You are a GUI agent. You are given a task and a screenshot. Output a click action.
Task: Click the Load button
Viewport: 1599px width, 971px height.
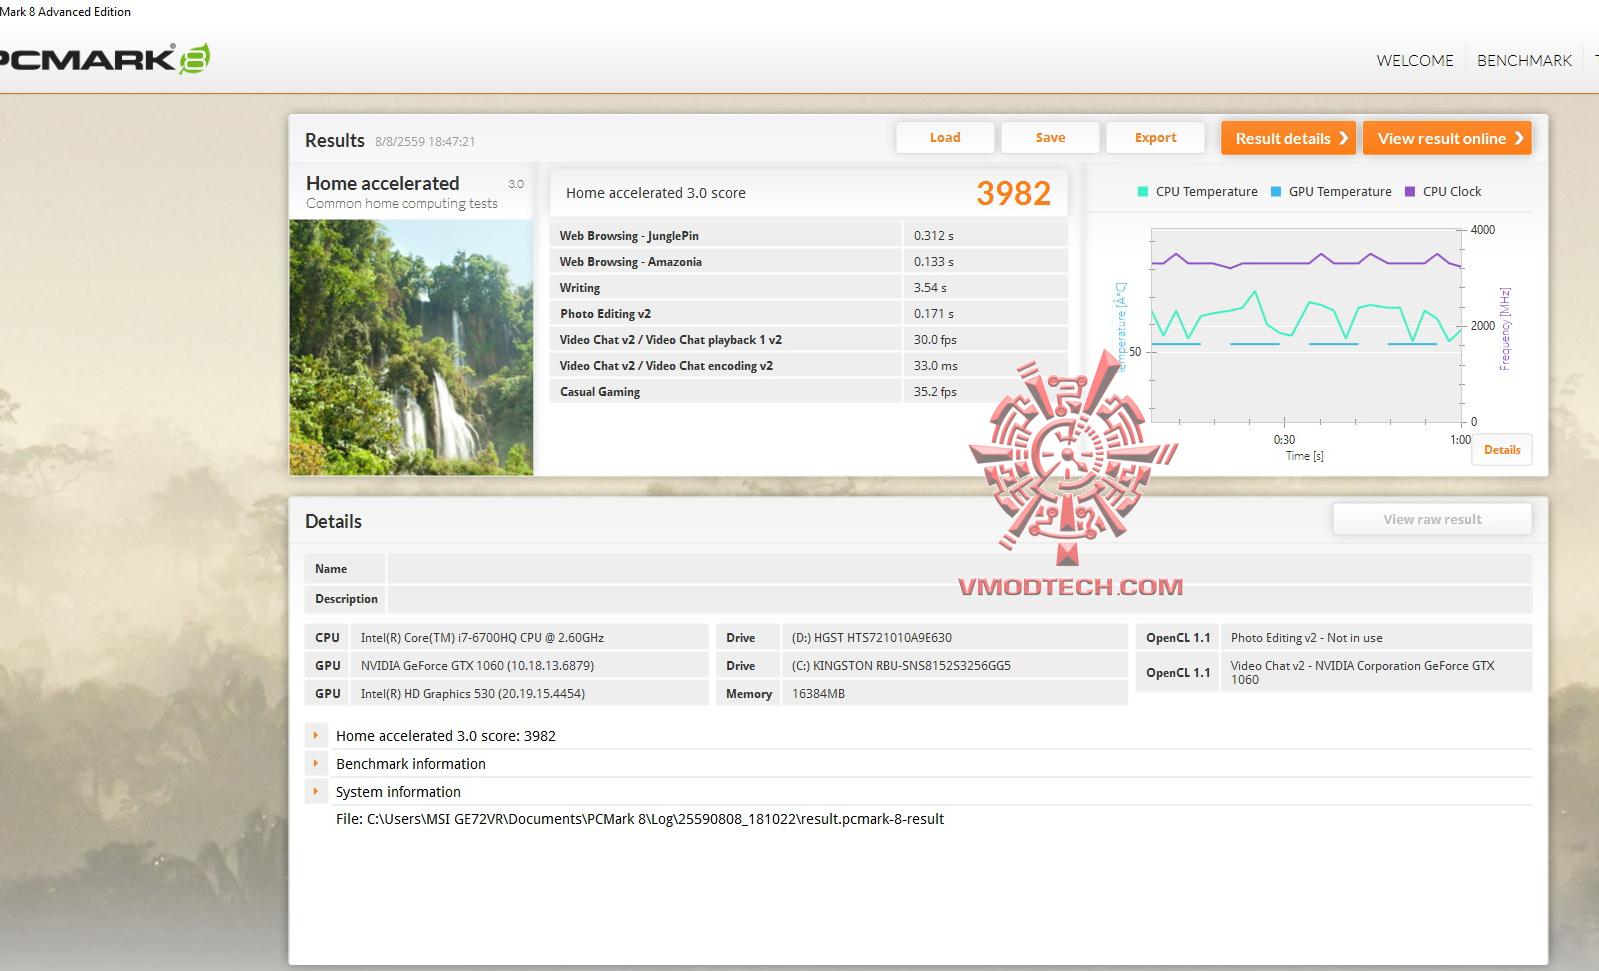click(x=945, y=138)
